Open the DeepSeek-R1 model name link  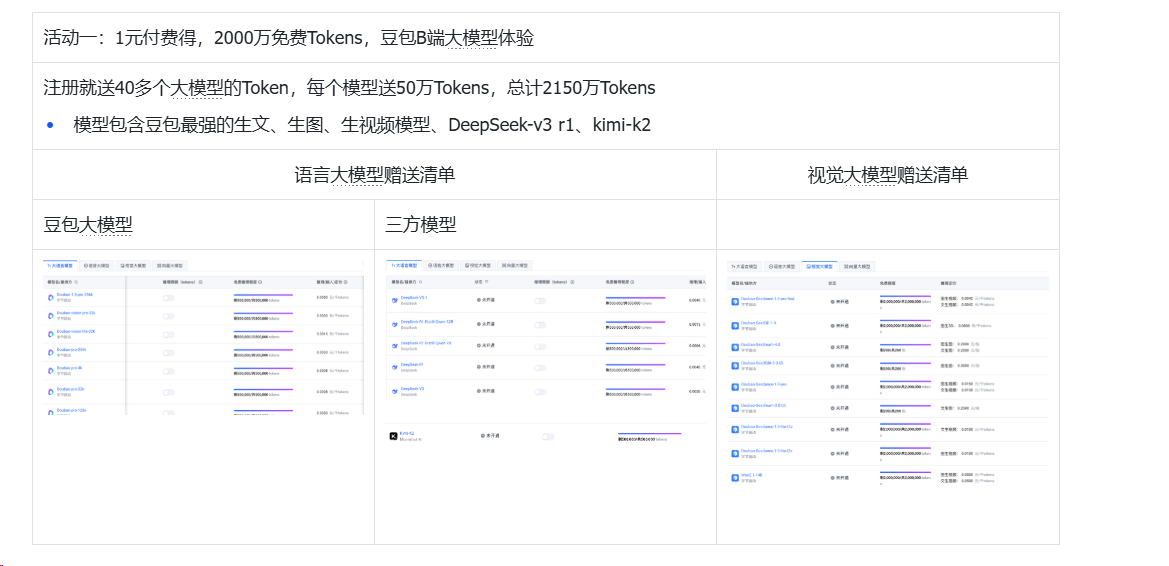pos(412,365)
